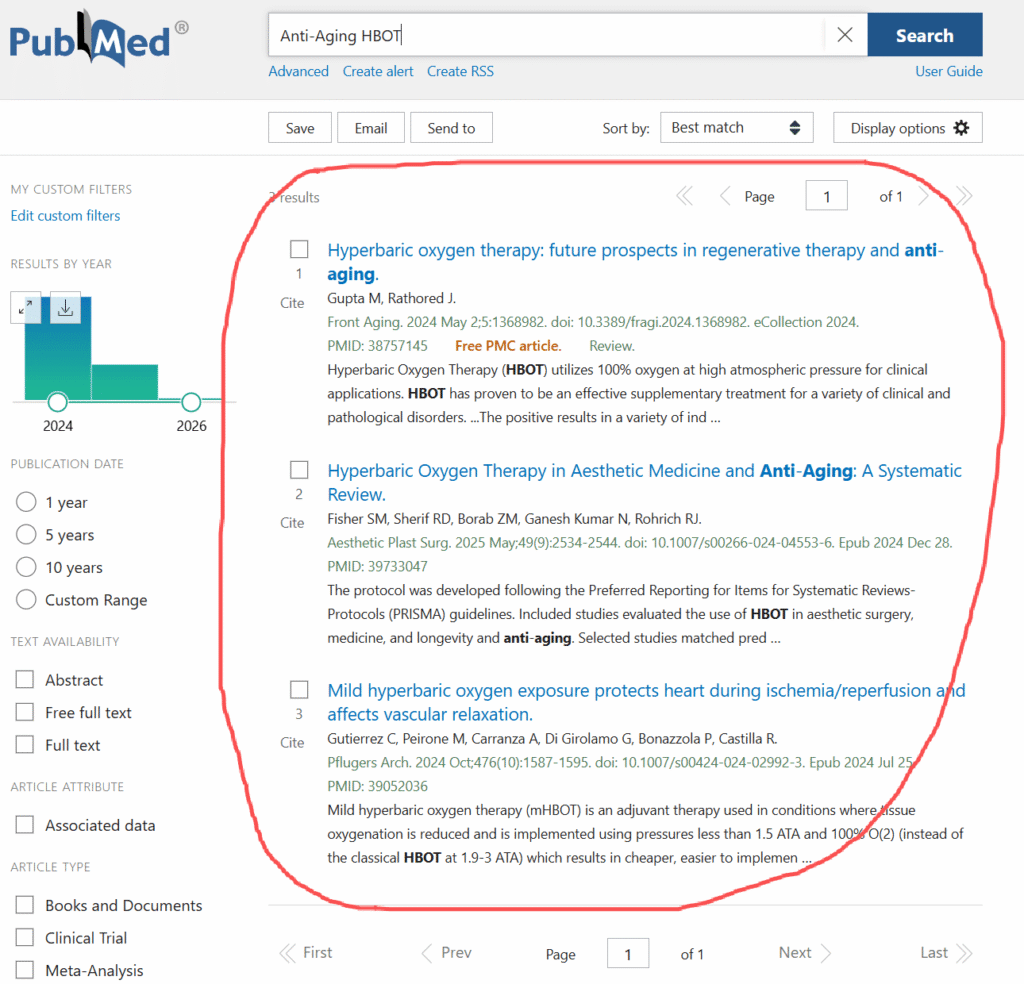This screenshot has height=984, width=1024.
Task: Check the Abstract availability filter
Action: point(25,680)
